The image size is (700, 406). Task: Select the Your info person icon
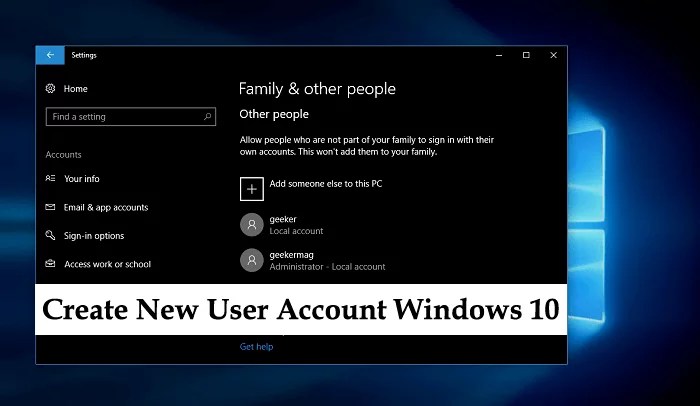[x=50, y=178]
